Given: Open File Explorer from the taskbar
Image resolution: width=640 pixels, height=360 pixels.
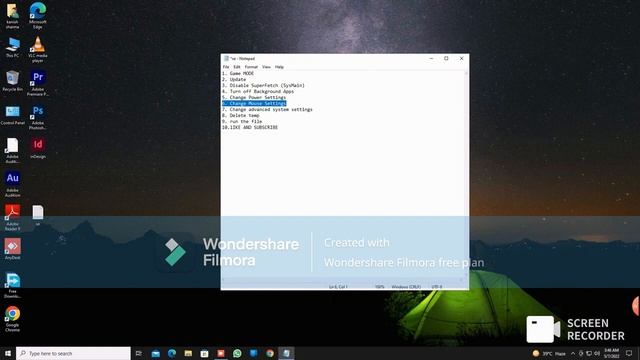Looking at the screenshot, I should coord(188,353).
